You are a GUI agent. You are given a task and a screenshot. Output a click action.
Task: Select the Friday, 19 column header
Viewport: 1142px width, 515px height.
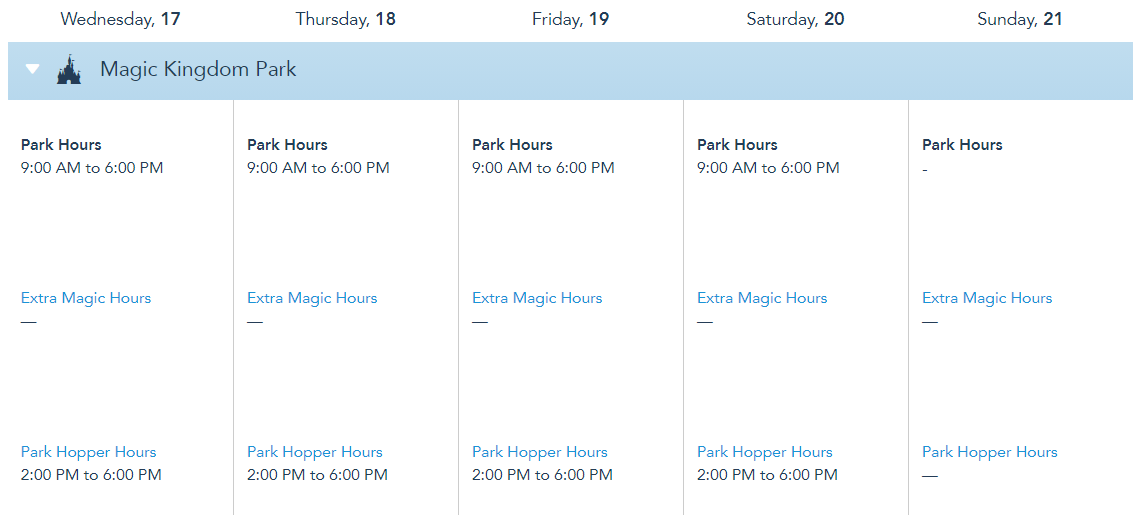click(570, 19)
